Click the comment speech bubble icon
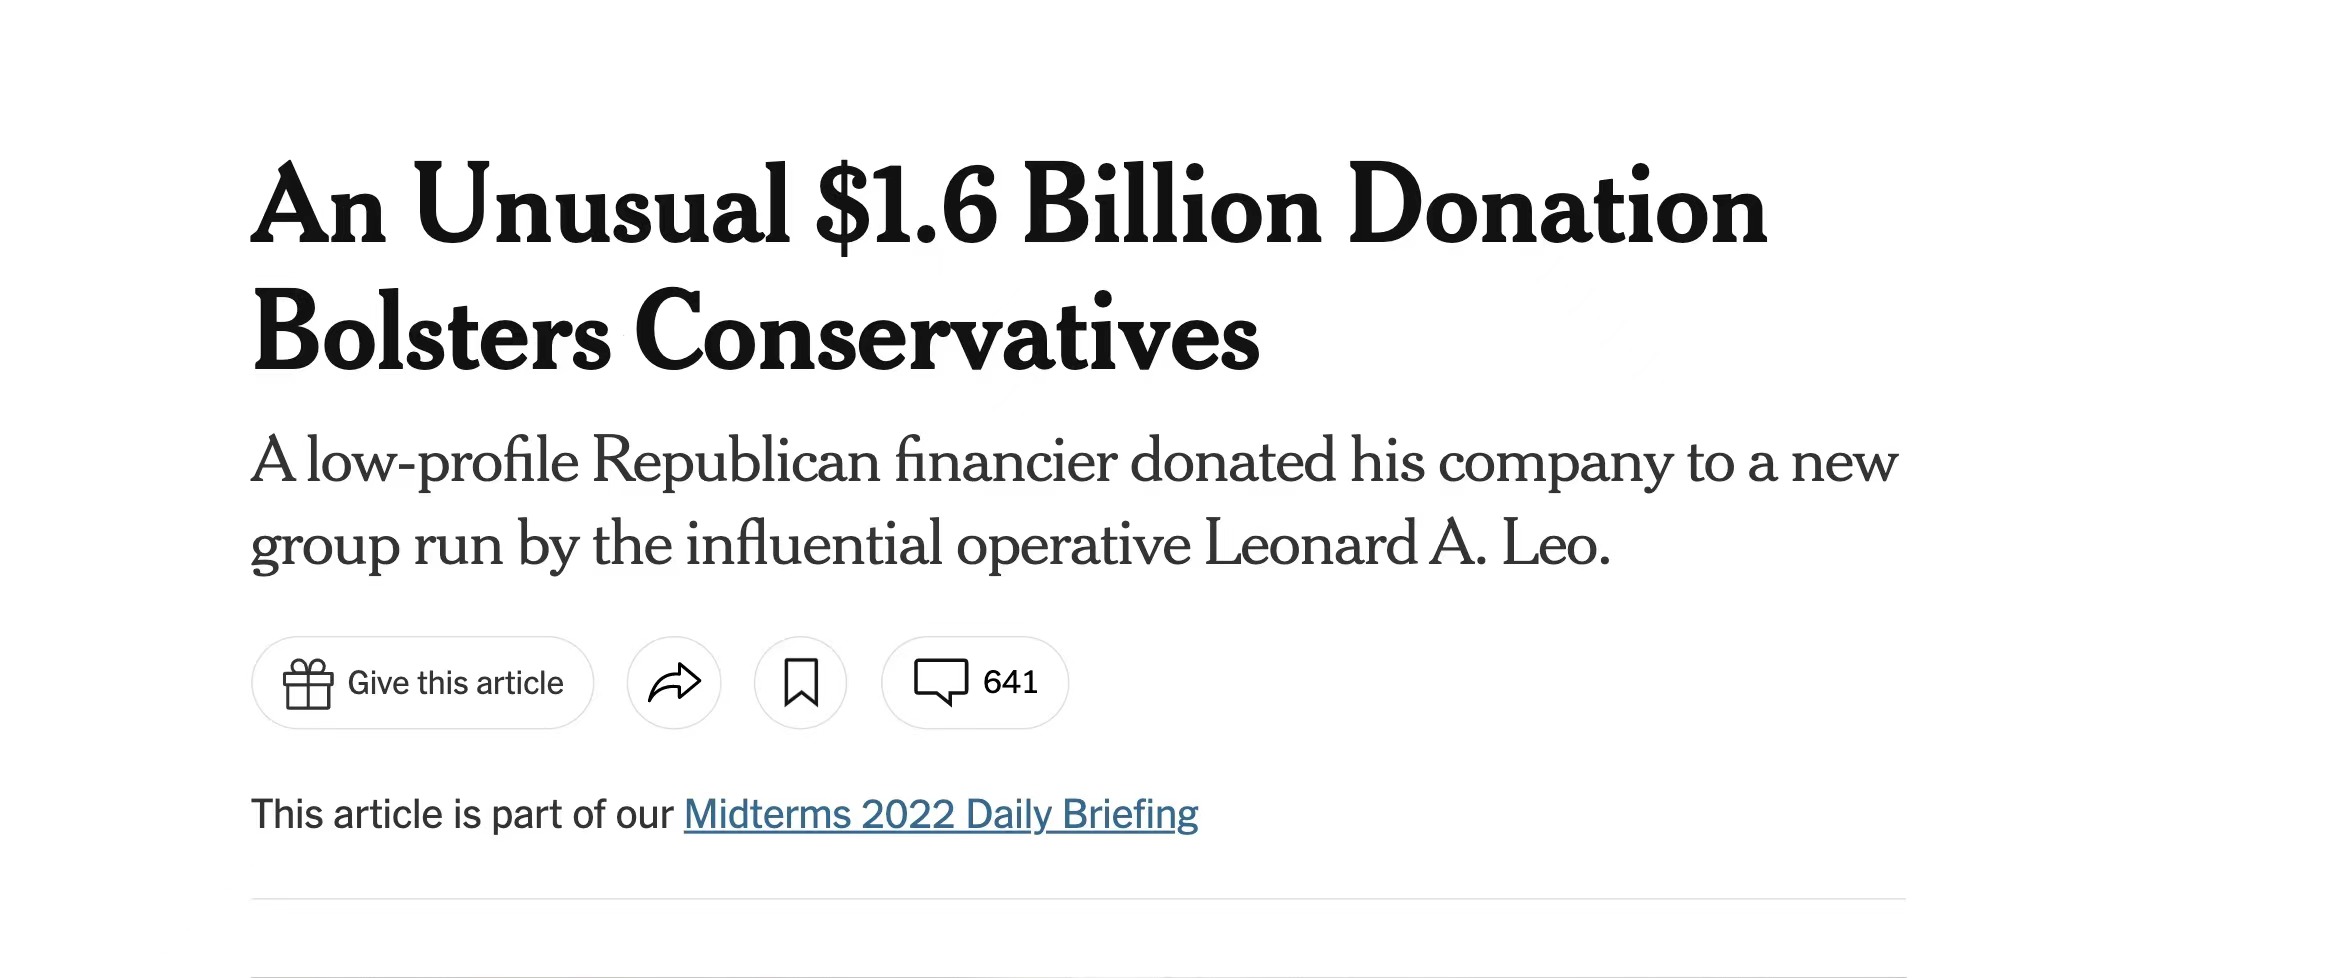2328x978 pixels. coord(940,682)
